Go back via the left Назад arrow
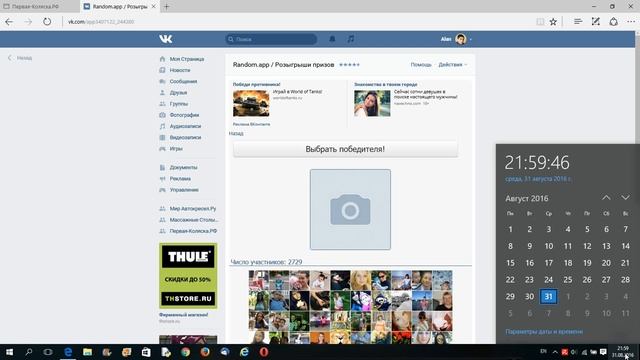The width and height of the screenshot is (640, 360). (x=20, y=58)
